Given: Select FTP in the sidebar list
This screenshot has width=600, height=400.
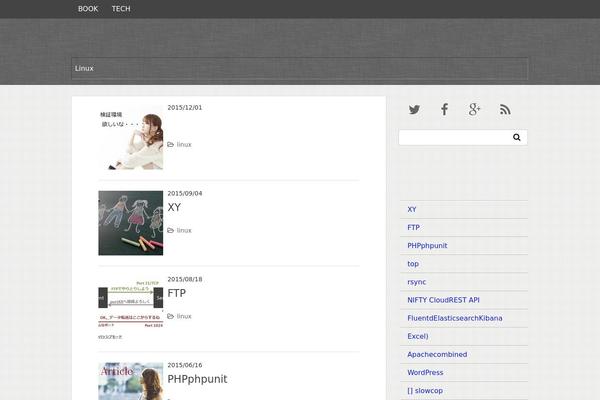Looking at the screenshot, I should [414, 227].
